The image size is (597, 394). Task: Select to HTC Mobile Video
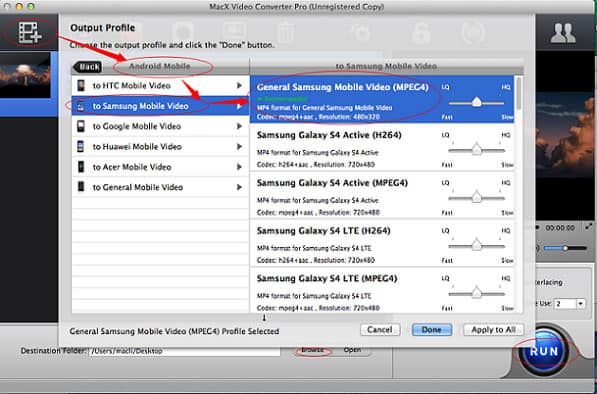(160, 86)
